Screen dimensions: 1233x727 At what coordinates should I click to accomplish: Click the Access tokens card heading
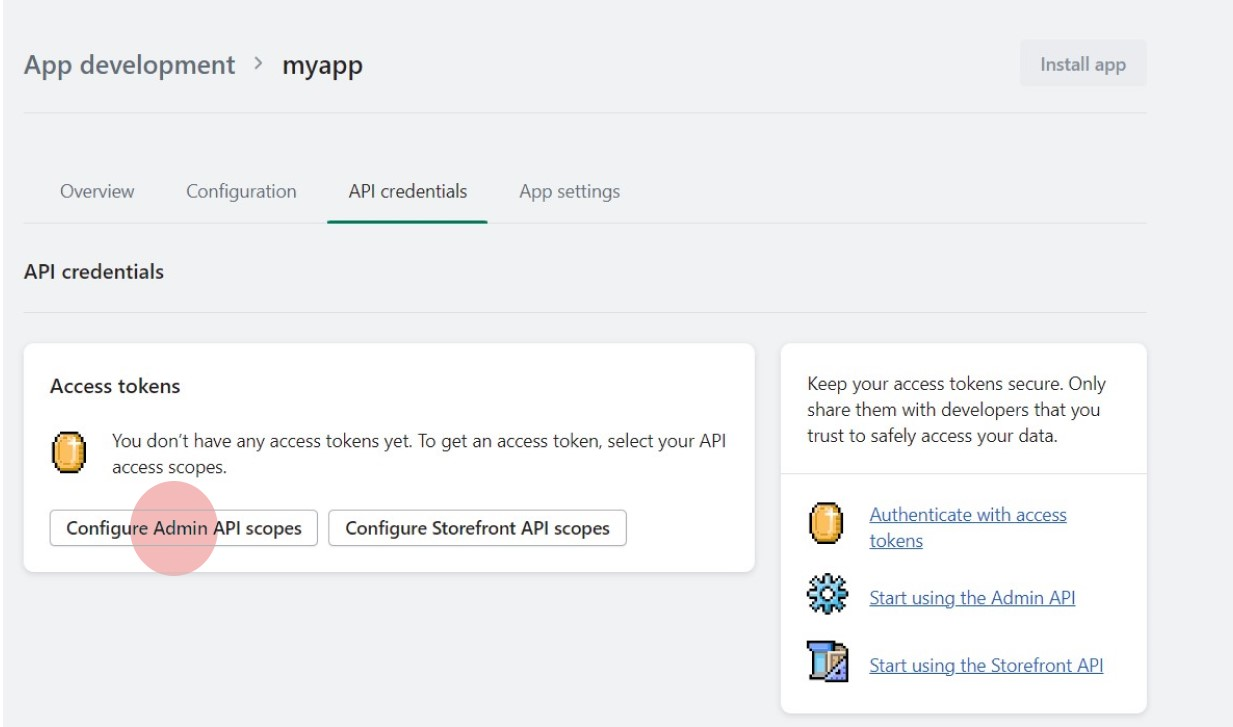[115, 386]
